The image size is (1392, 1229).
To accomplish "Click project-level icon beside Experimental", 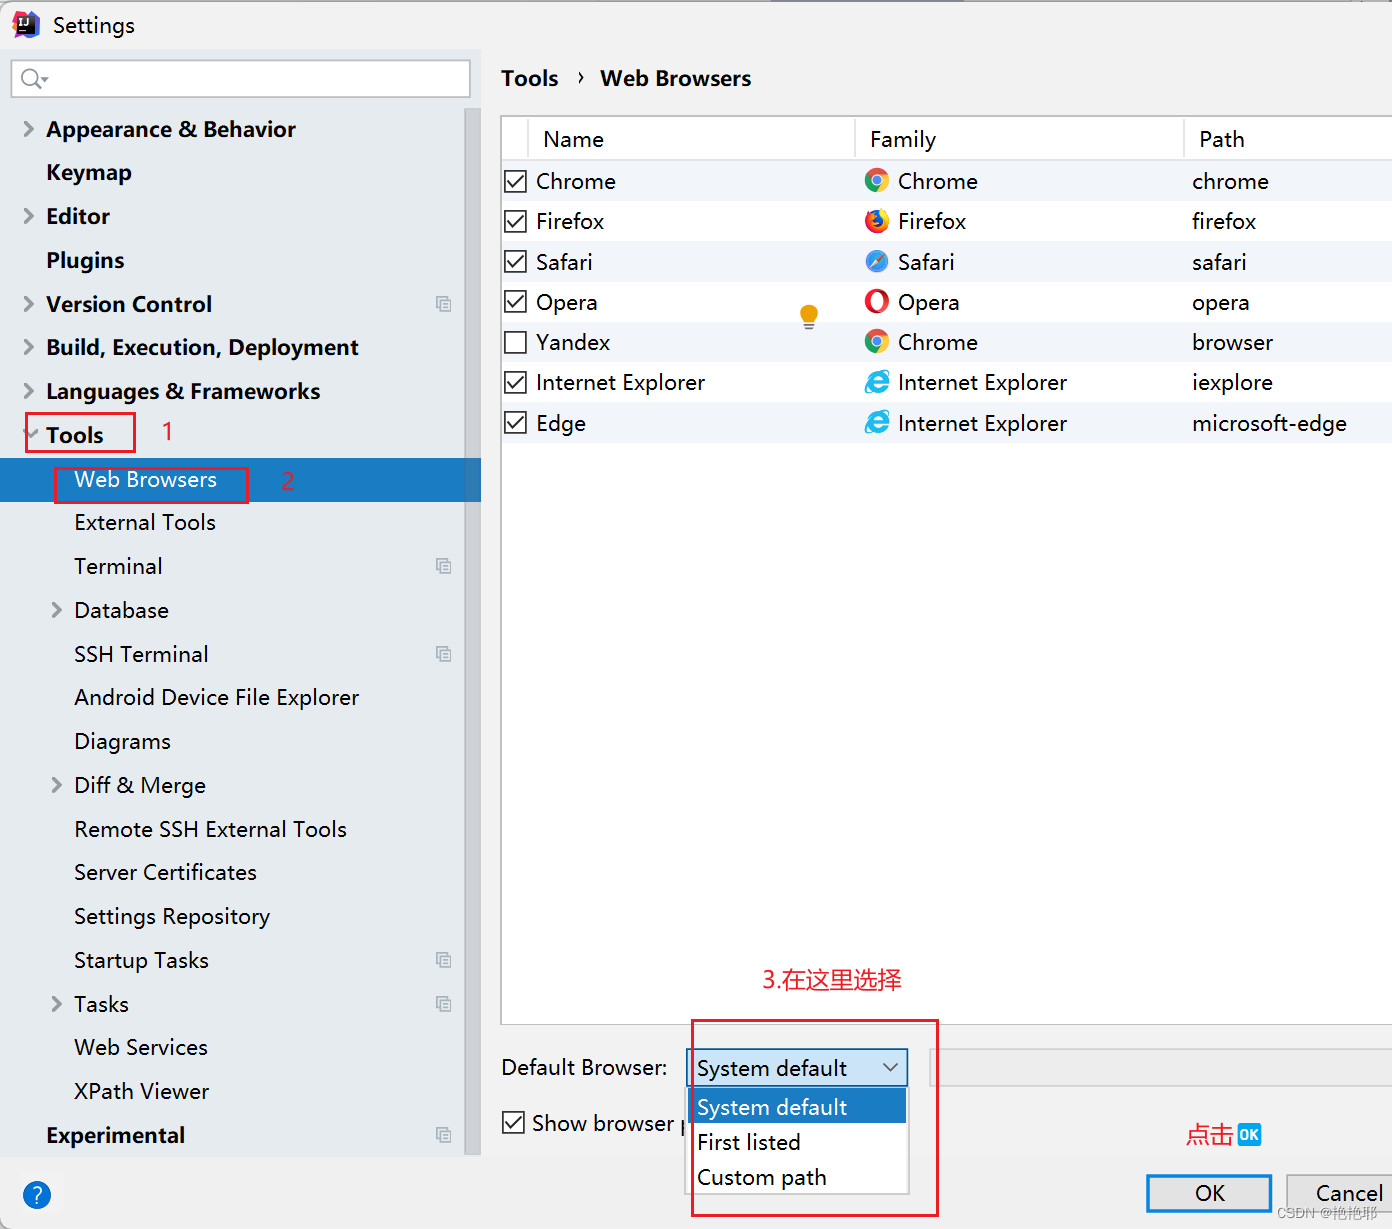I will coord(444,1135).
